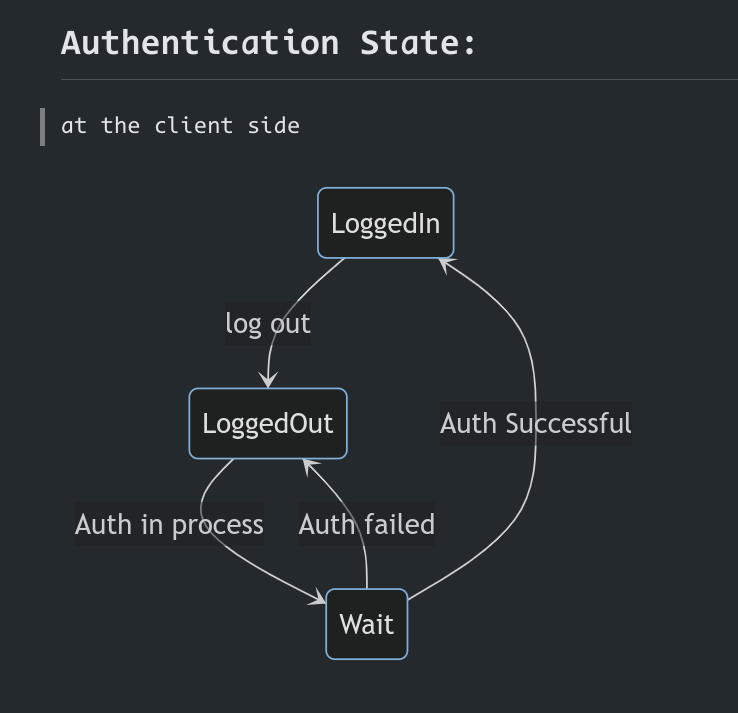Click the Wait state node
Viewport: 738px width, 713px height.
click(367, 624)
